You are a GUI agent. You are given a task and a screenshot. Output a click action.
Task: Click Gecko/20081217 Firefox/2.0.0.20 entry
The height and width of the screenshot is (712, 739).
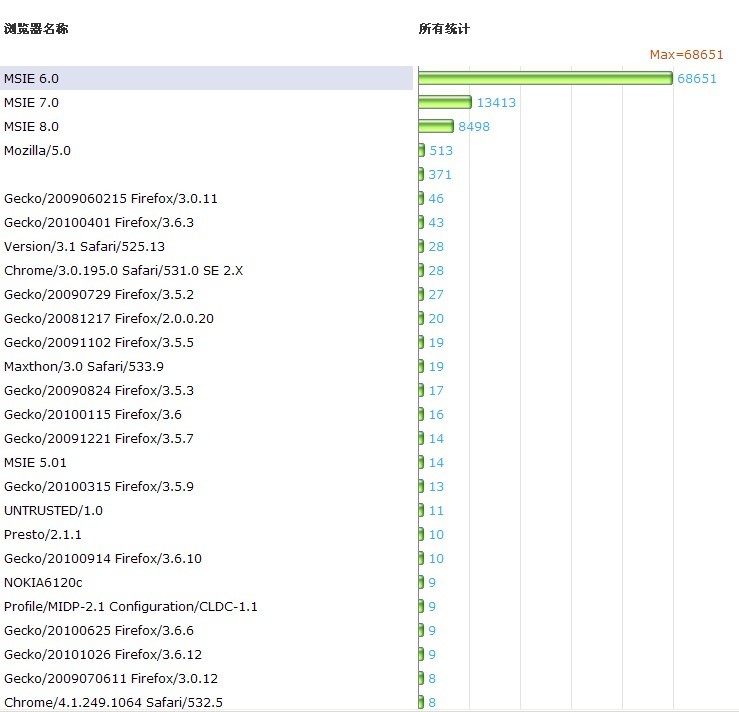click(109, 319)
